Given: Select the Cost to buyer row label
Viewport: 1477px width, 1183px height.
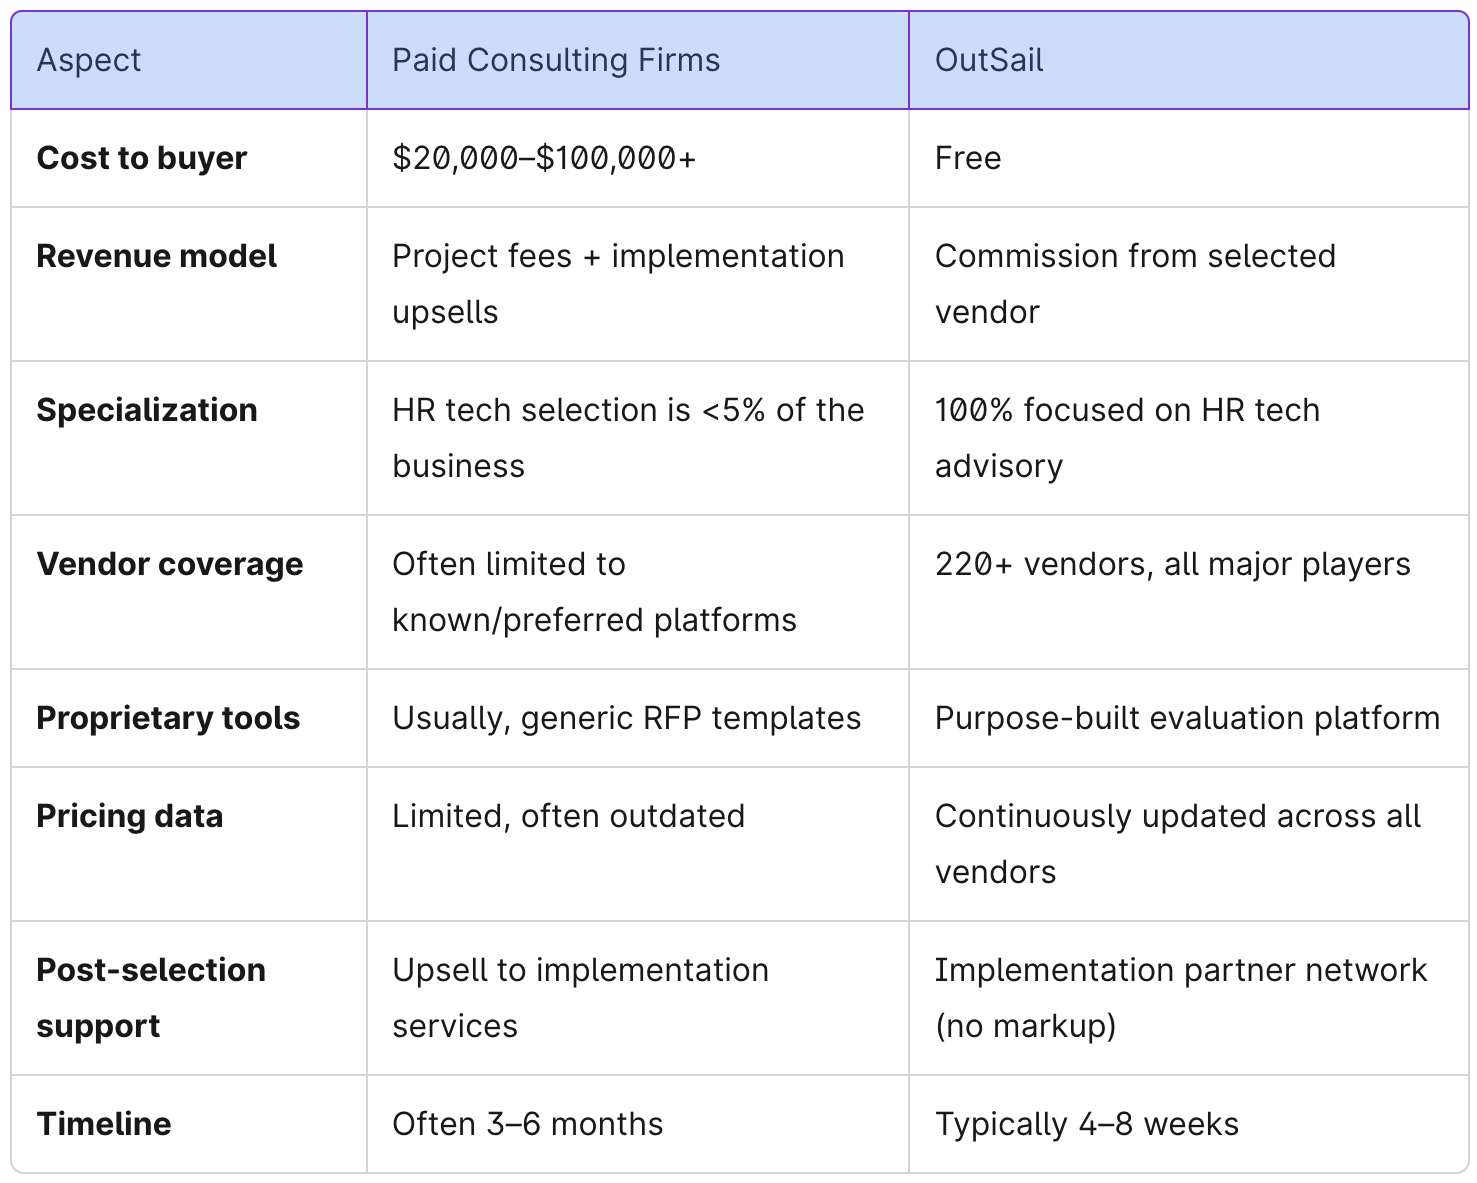Looking at the screenshot, I should coord(141,158).
